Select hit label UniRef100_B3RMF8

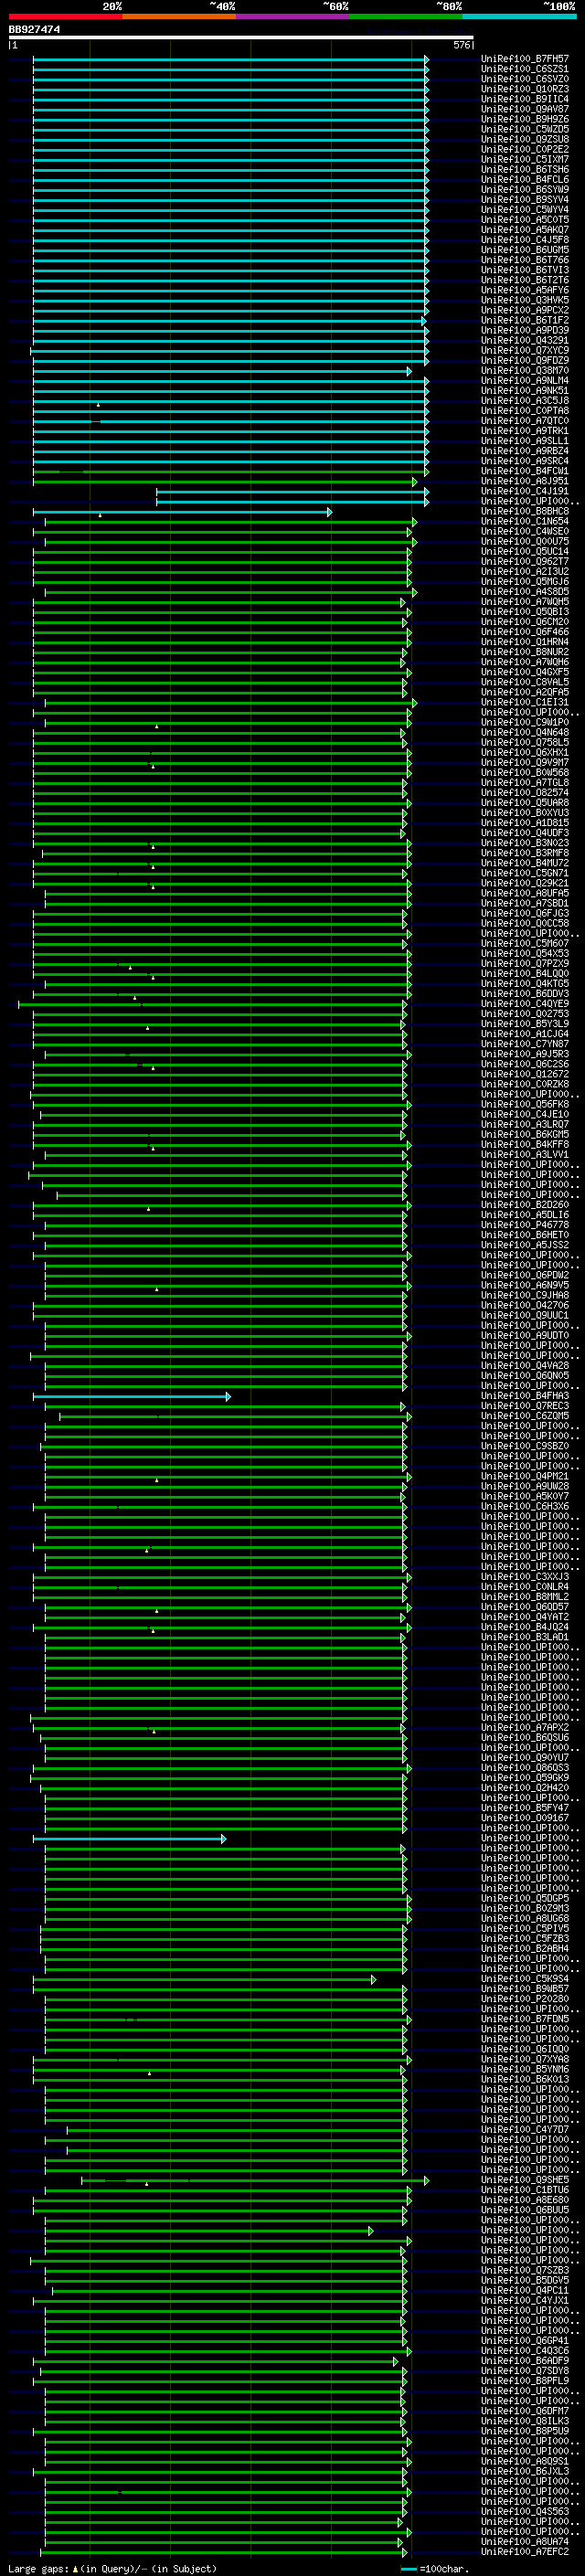coord(525,853)
